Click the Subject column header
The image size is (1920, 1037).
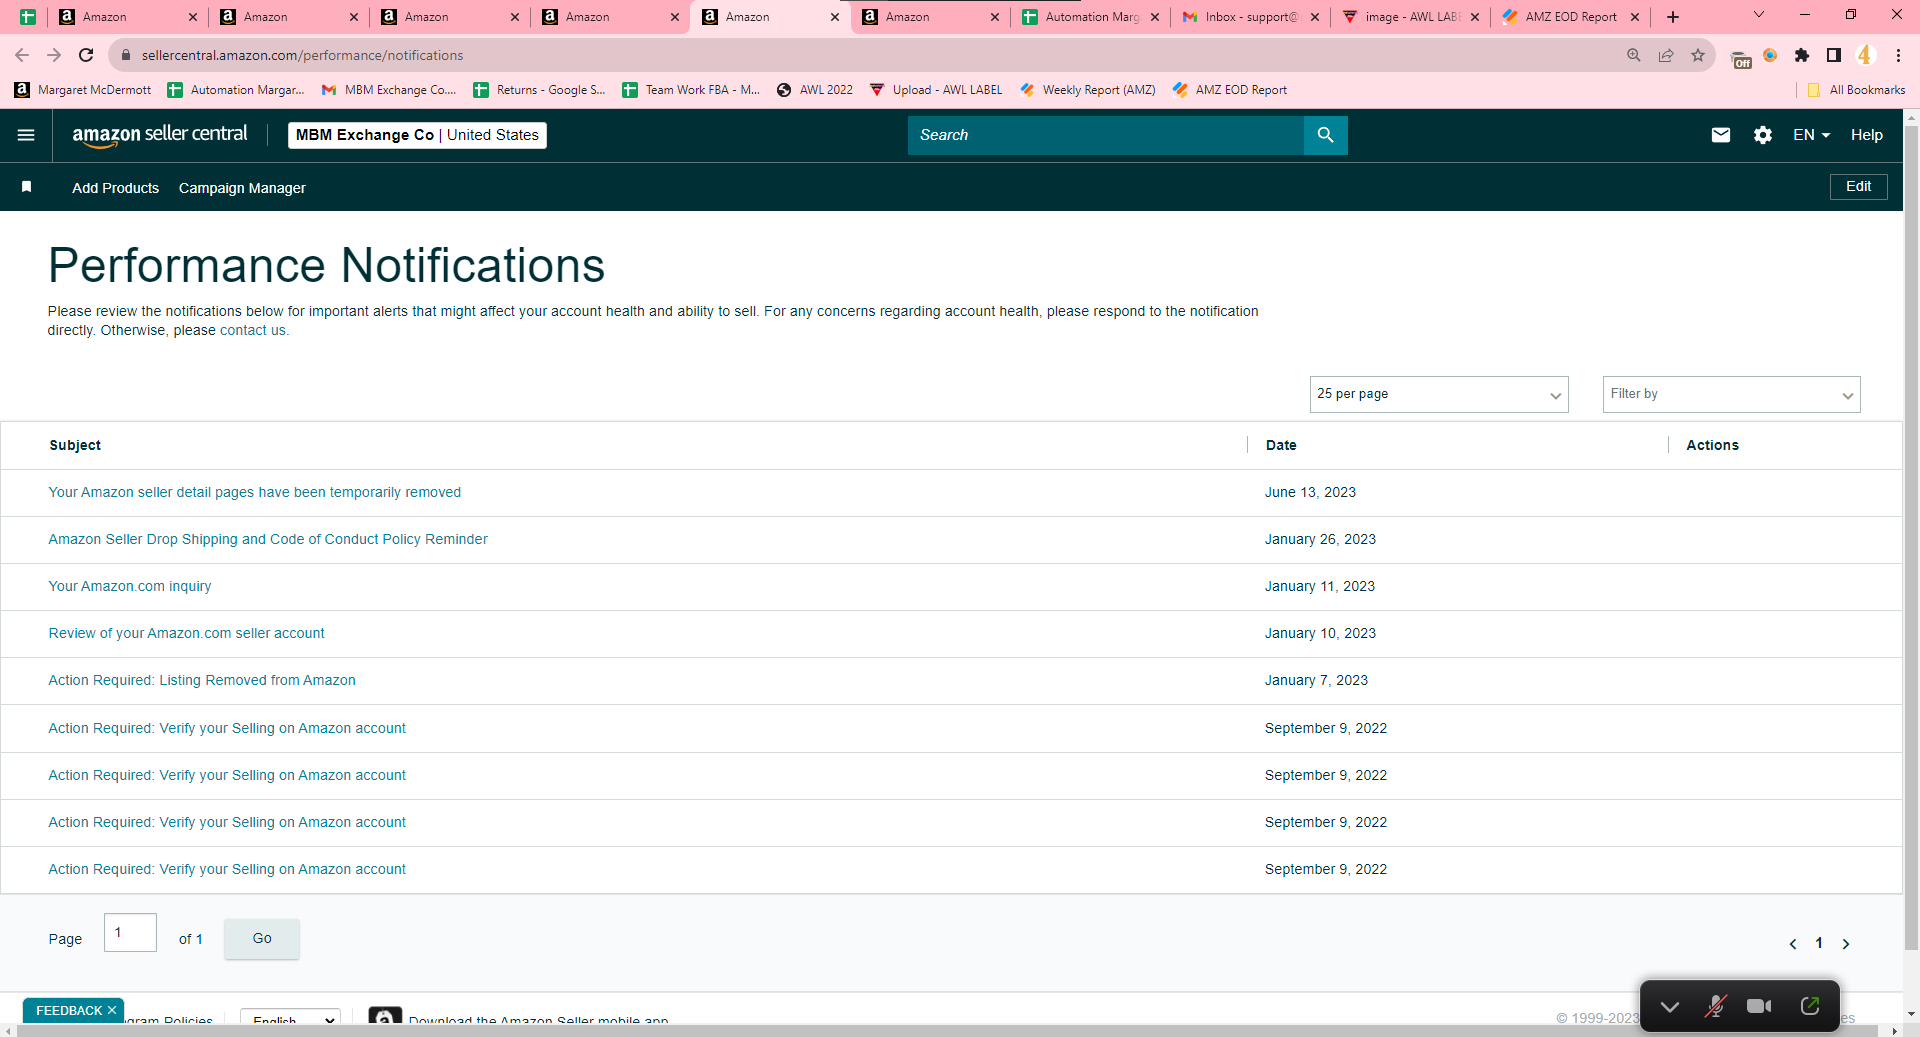click(x=75, y=445)
